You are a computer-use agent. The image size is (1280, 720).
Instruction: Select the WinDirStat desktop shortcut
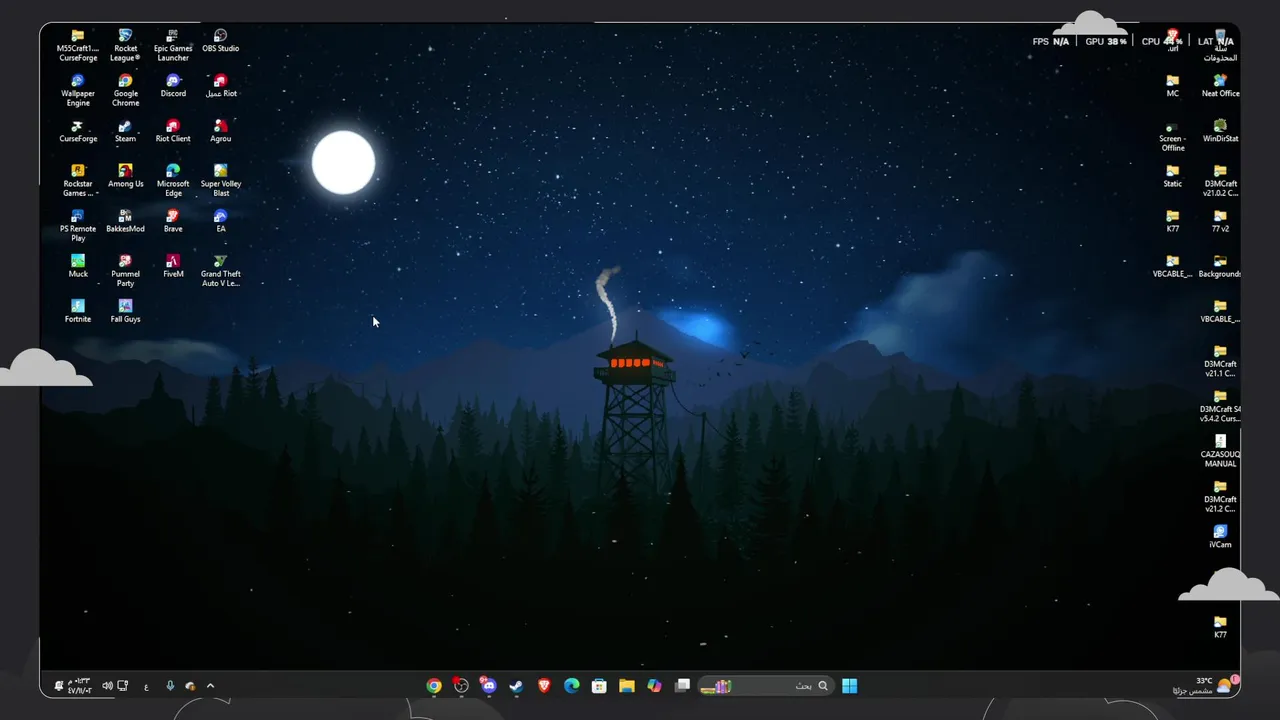(x=1220, y=131)
